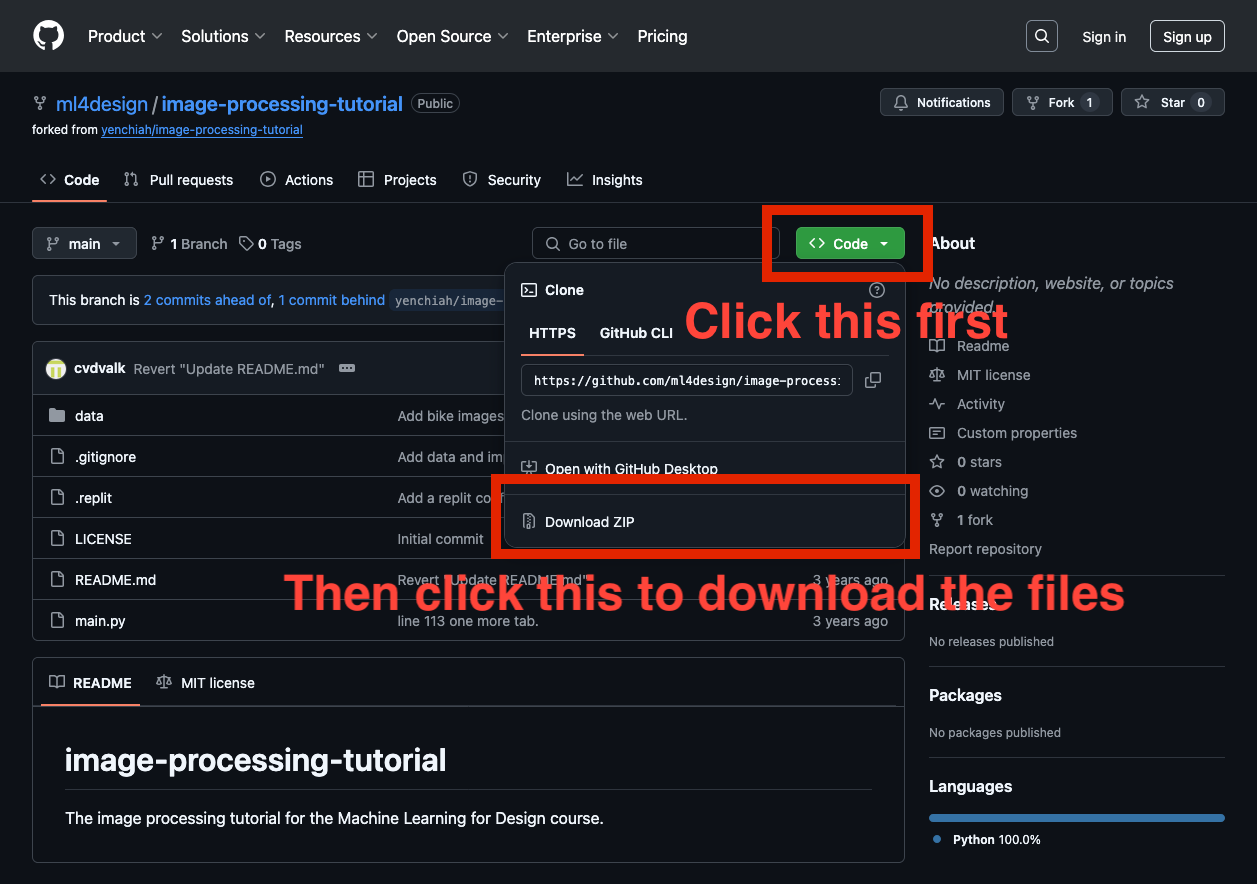Expand the Product menu in header
The image size is (1257, 884).
click(125, 36)
